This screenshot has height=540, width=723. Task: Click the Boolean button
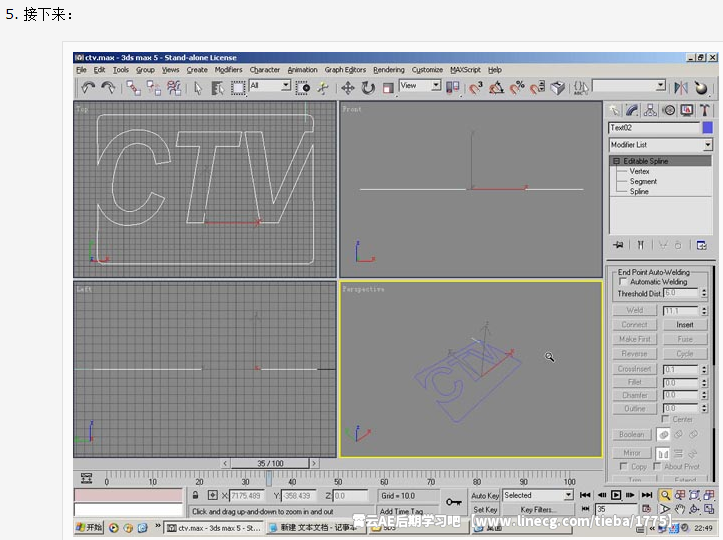click(x=632, y=434)
